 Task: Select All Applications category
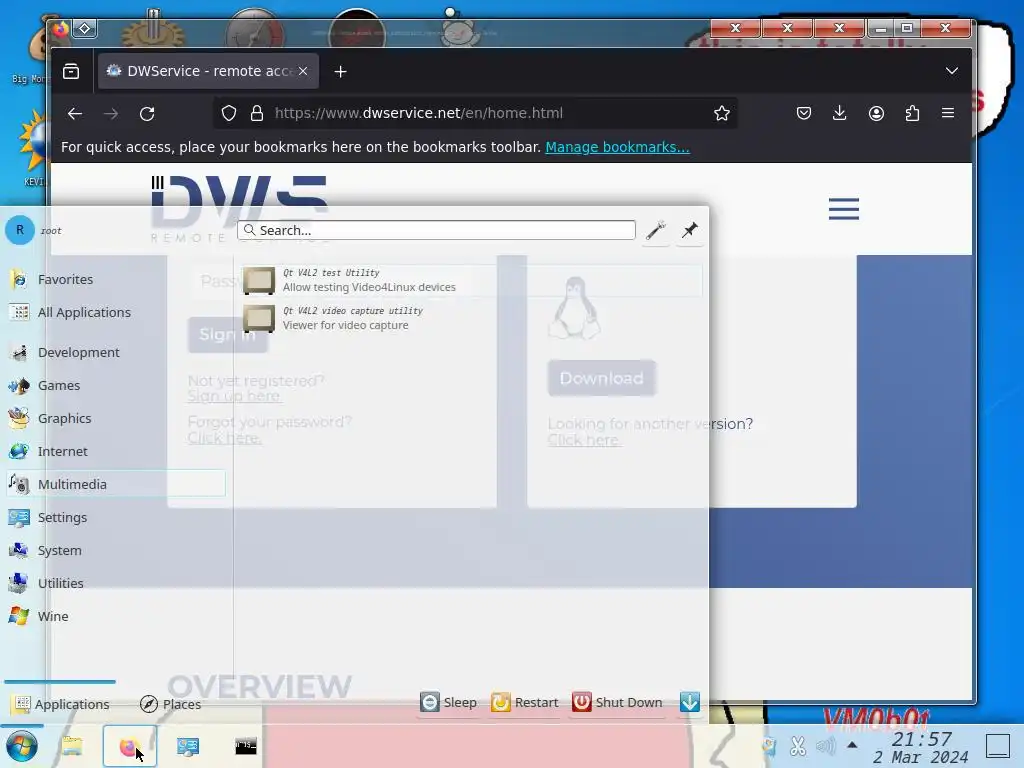tap(115, 312)
